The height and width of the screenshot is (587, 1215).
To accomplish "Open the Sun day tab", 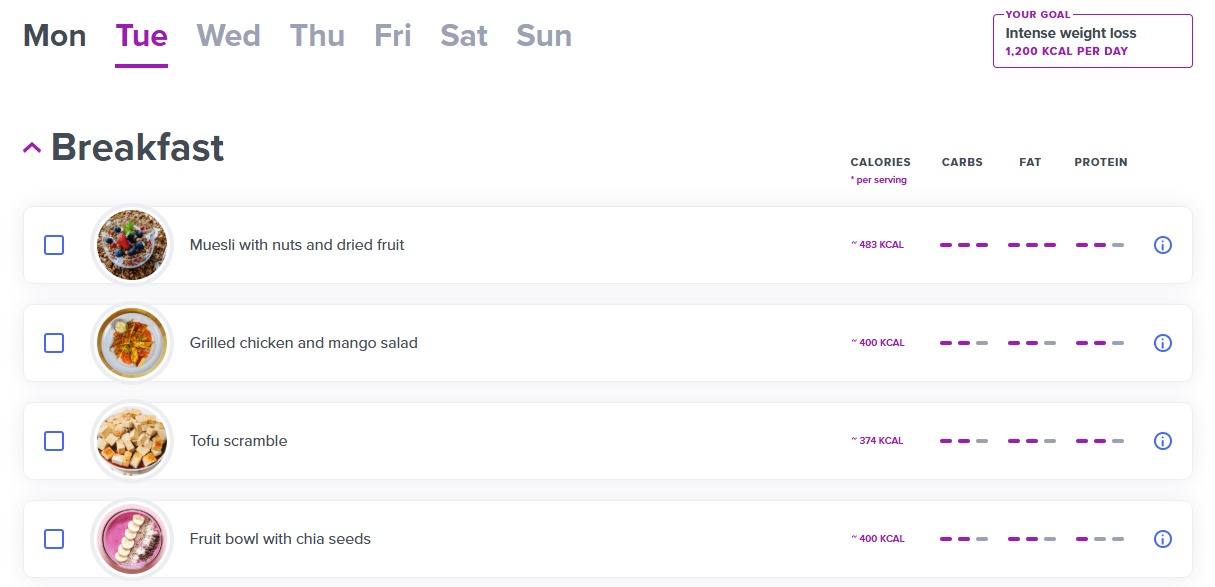I will click(x=544, y=36).
